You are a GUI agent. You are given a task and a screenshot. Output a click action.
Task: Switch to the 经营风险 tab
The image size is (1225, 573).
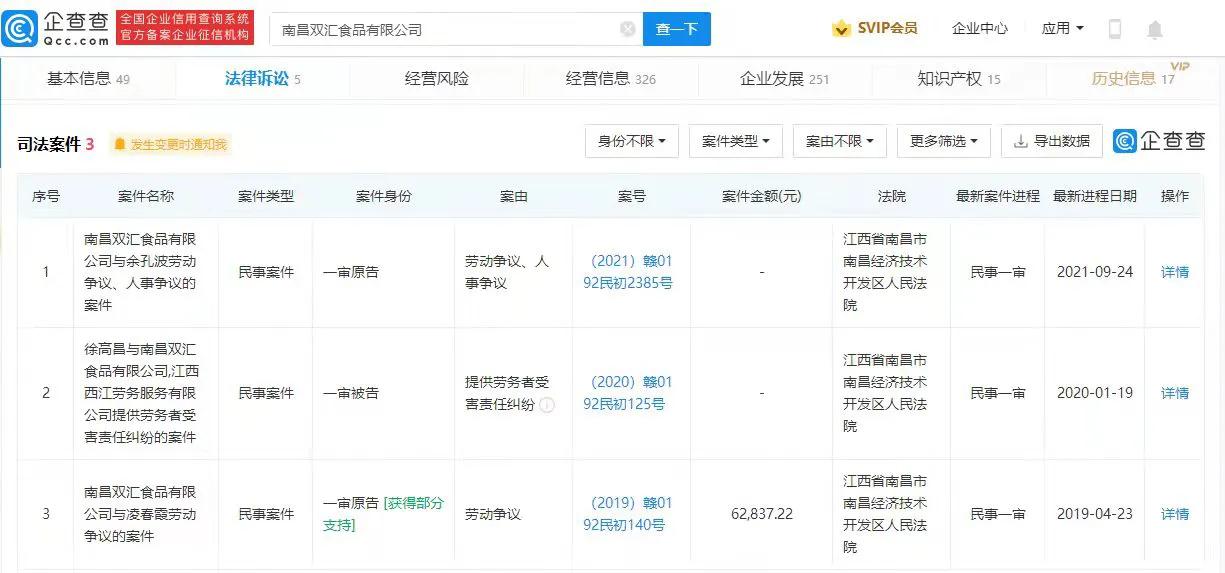click(x=437, y=79)
